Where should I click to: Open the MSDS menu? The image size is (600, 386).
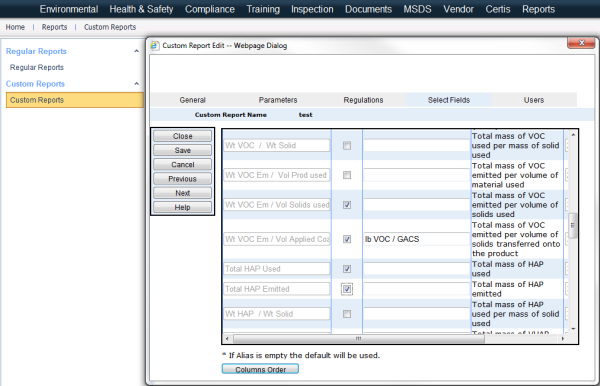click(417, 9)
